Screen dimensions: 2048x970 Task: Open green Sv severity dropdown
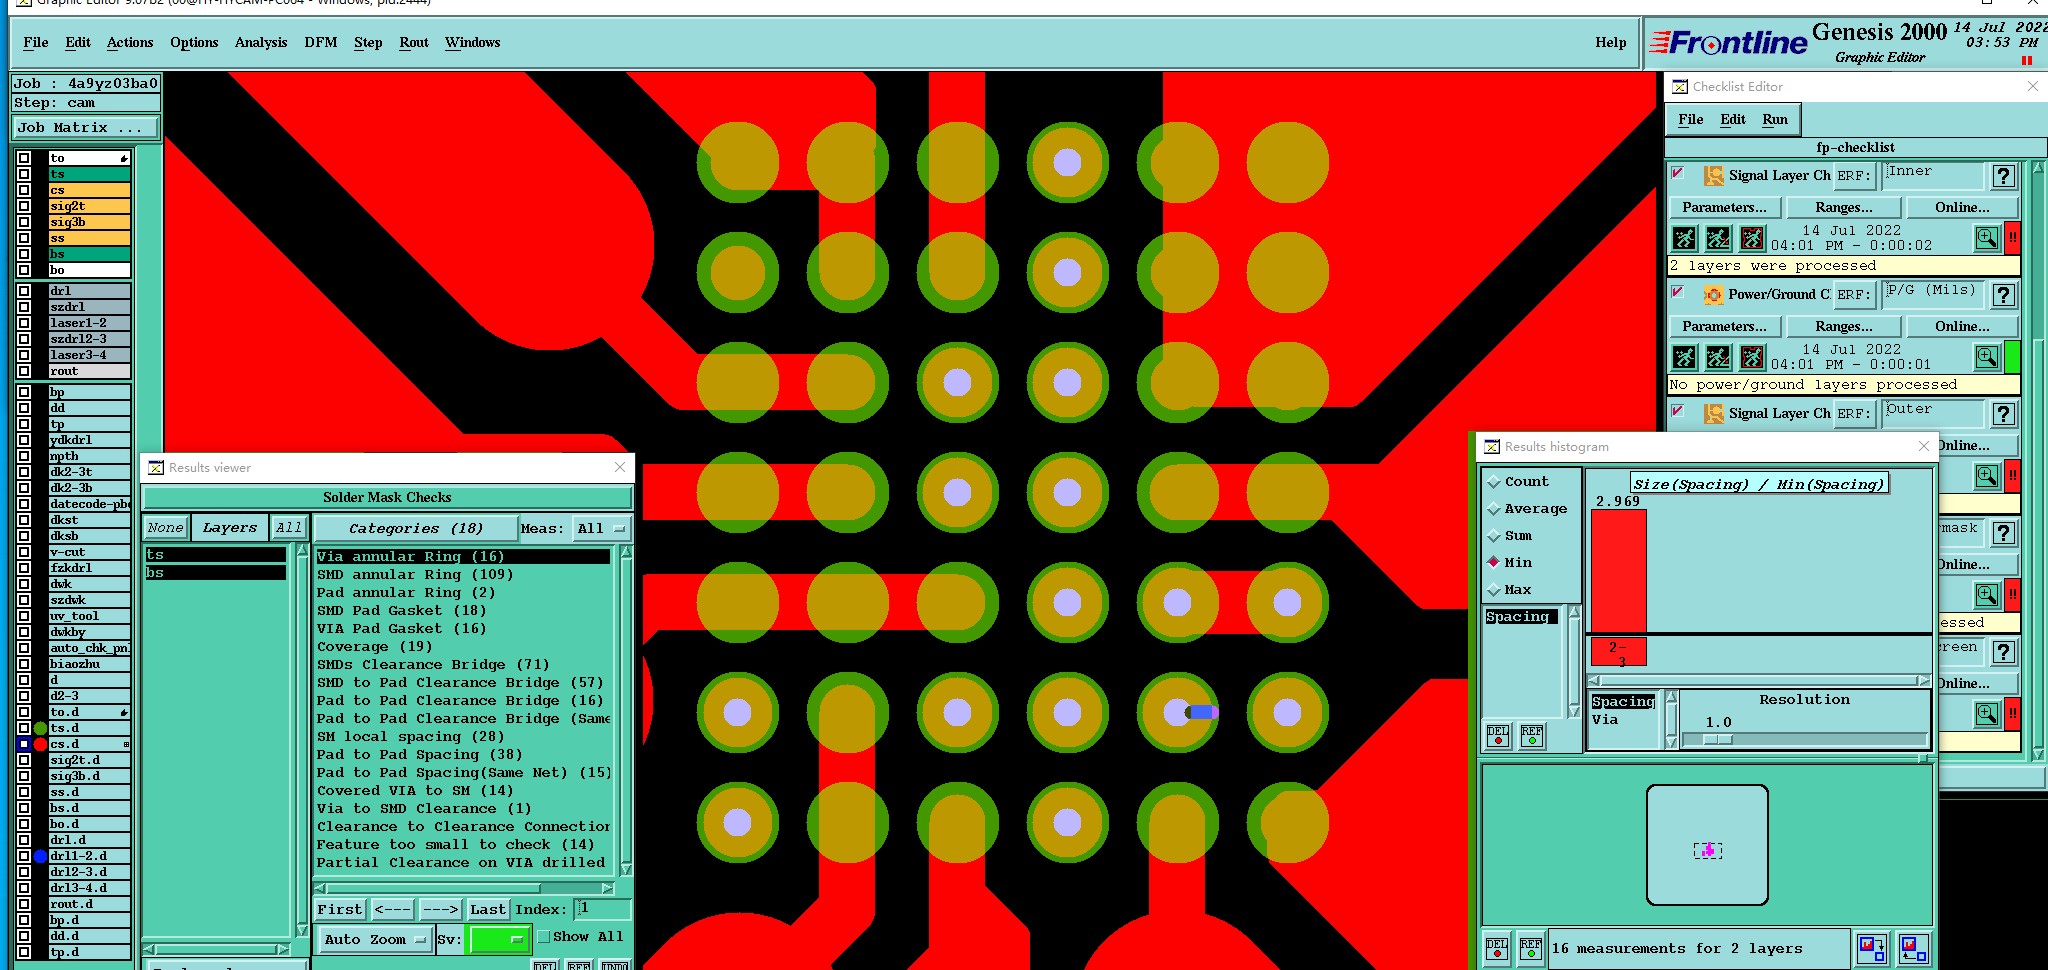(499, 939)
